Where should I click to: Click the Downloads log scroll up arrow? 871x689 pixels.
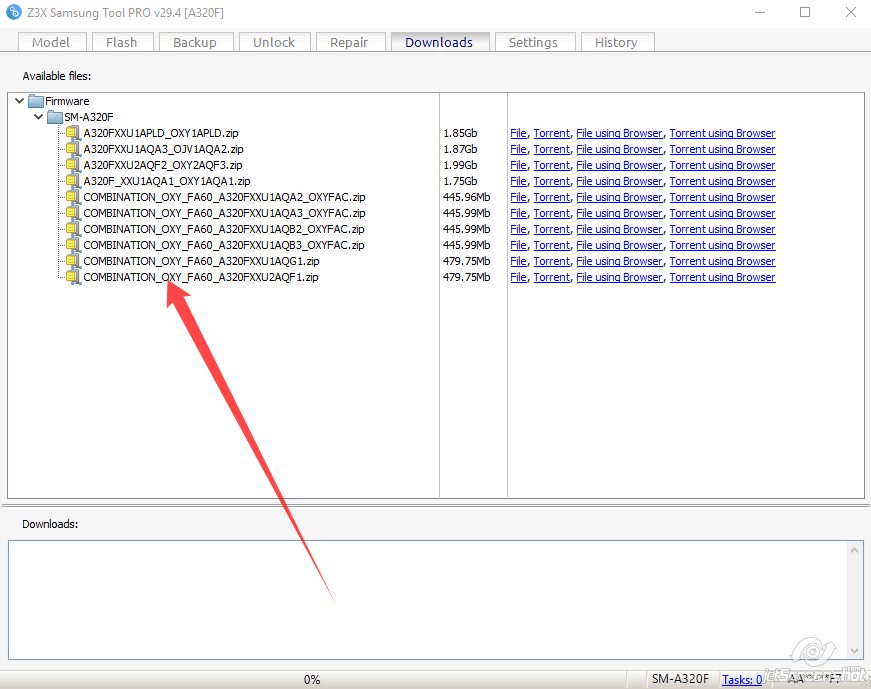point(855,550)
